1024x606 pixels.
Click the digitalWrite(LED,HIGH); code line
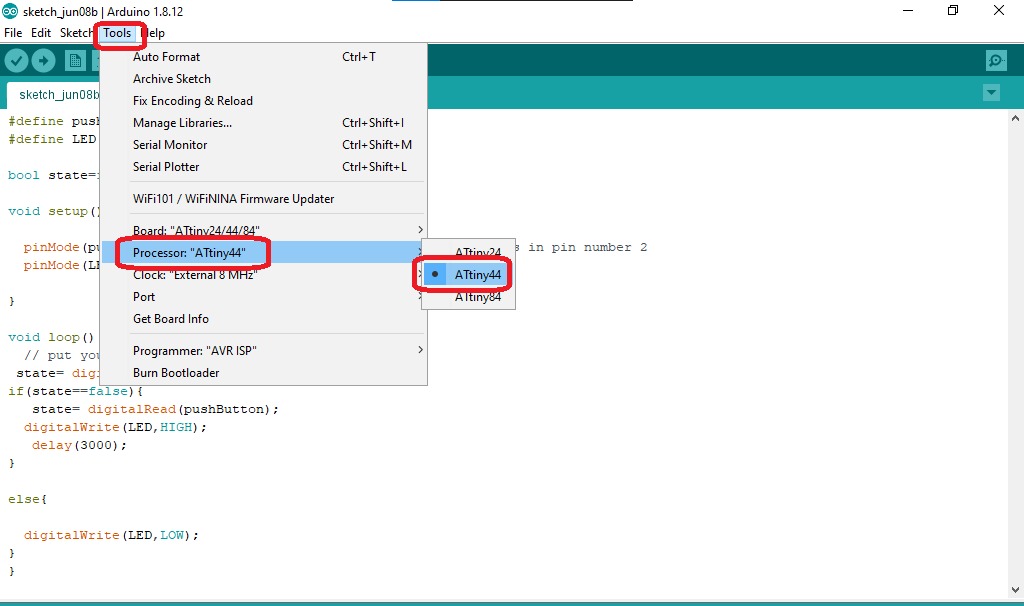tap(115, 427)
